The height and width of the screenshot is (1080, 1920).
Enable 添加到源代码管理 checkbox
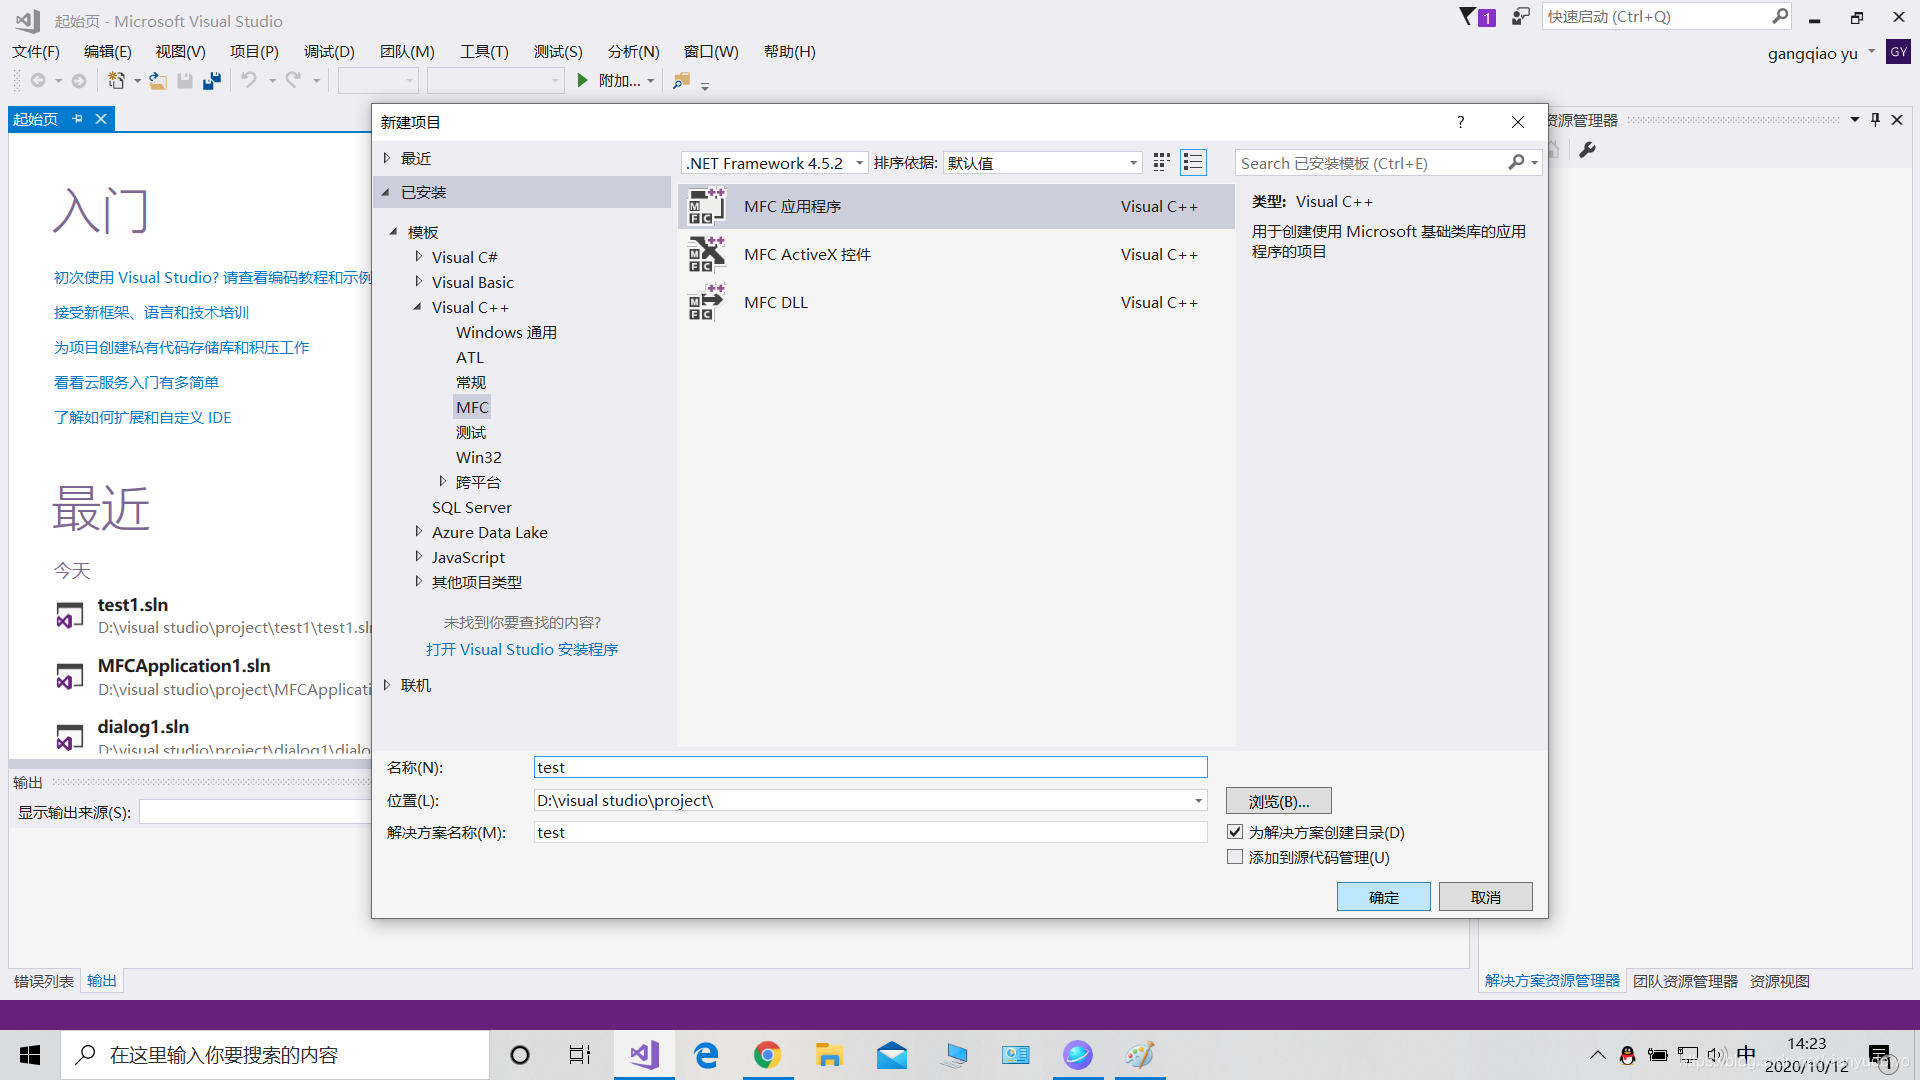coord(1235,857)
